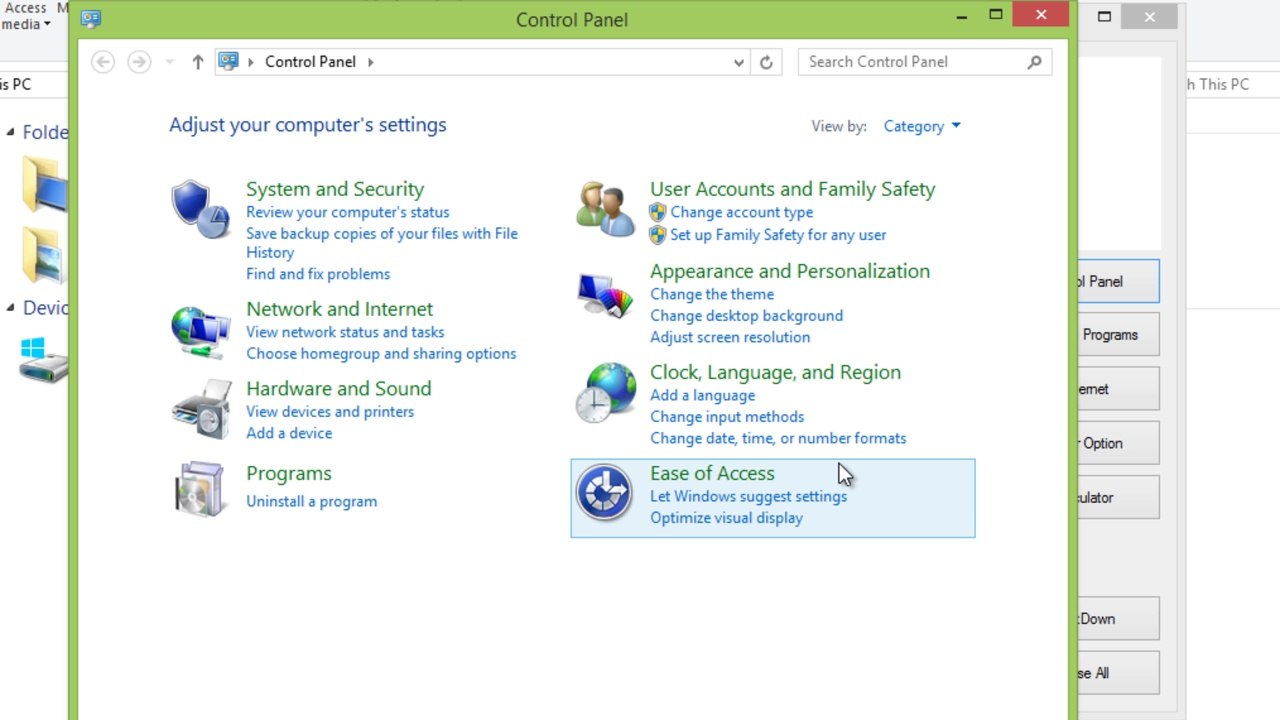
Task: Refresh the Control Panel address bar
Action: 766,62
